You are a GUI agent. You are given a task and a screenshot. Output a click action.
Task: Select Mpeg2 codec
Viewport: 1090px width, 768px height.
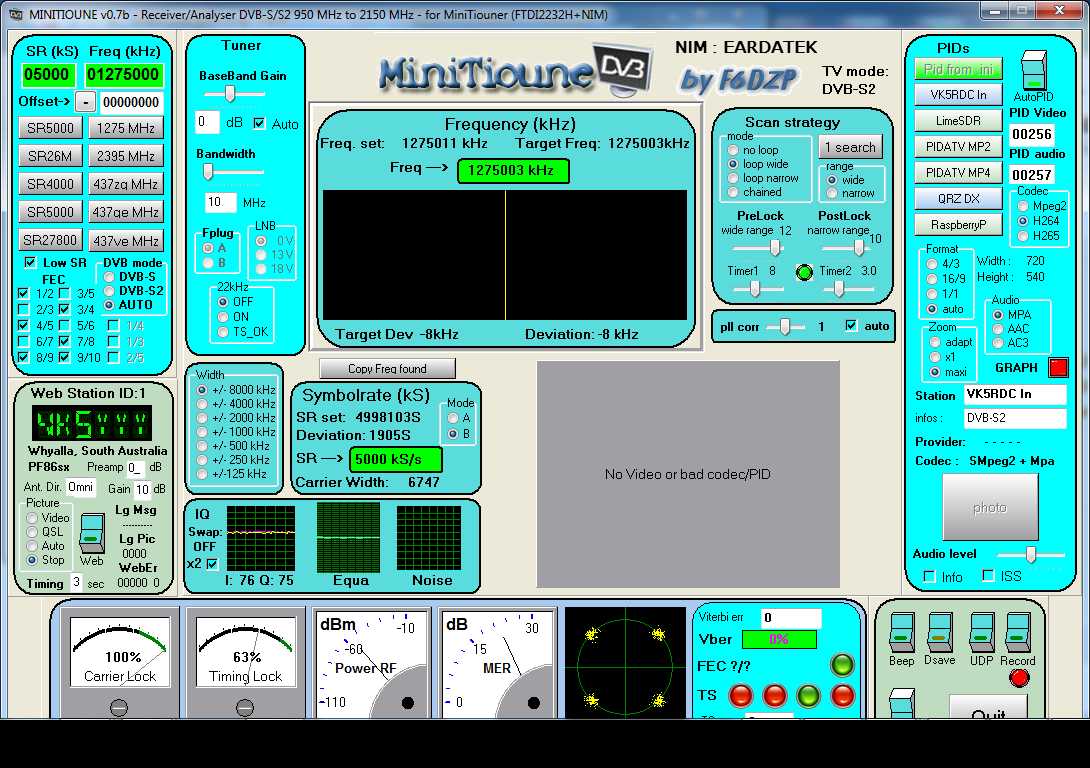pyautogui.click(x=1023, y=206)
